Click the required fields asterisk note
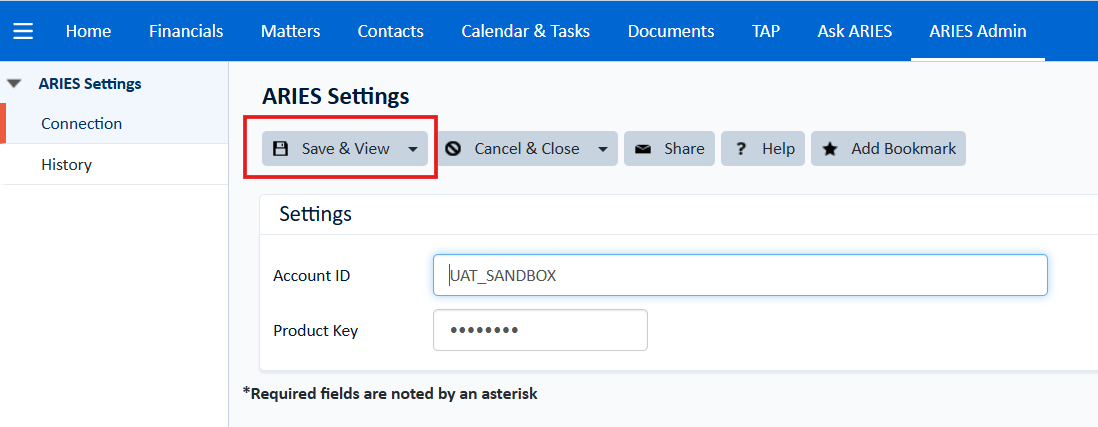The image size is (1098, 427). (x=390, y=394)
